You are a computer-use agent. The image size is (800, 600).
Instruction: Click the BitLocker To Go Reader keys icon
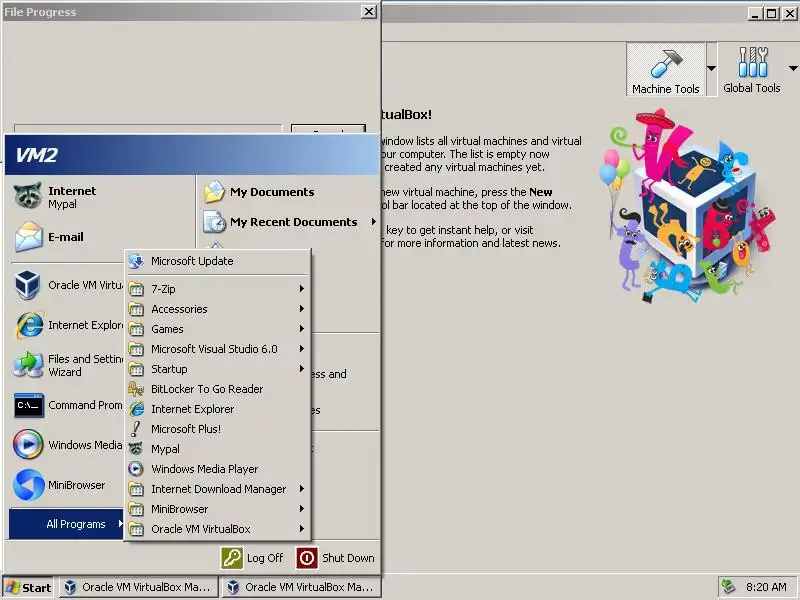136,389
